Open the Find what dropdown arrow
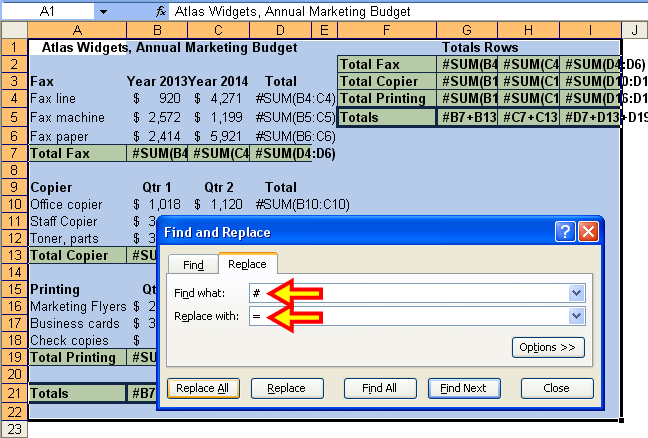 coord(576,293)
